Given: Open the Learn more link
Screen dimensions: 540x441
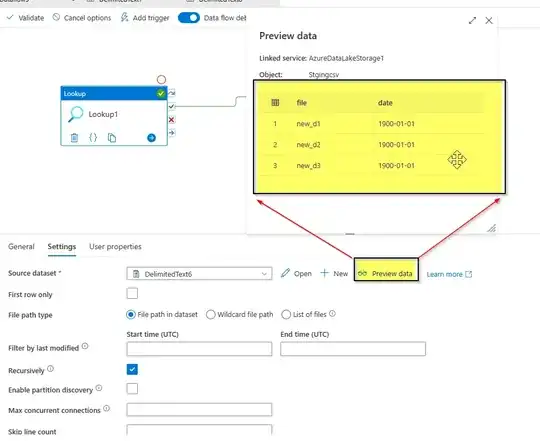Looking at the screenshot, I should [449, 274].
